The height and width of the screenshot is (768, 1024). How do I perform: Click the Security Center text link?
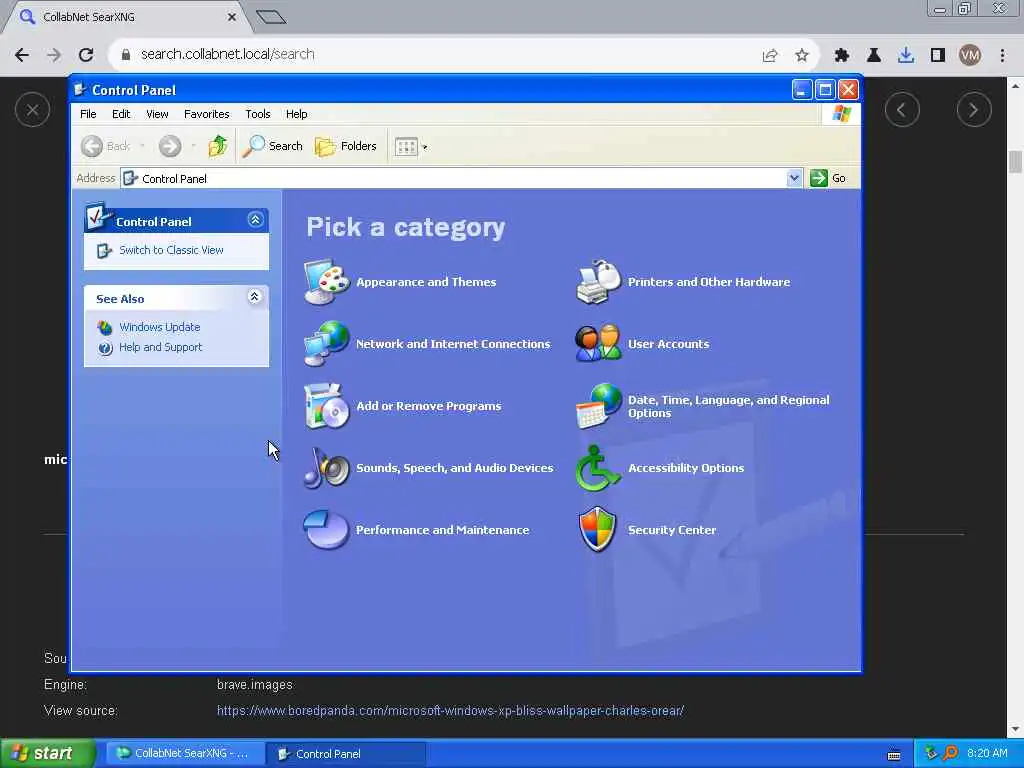click(x=672, y=530)
